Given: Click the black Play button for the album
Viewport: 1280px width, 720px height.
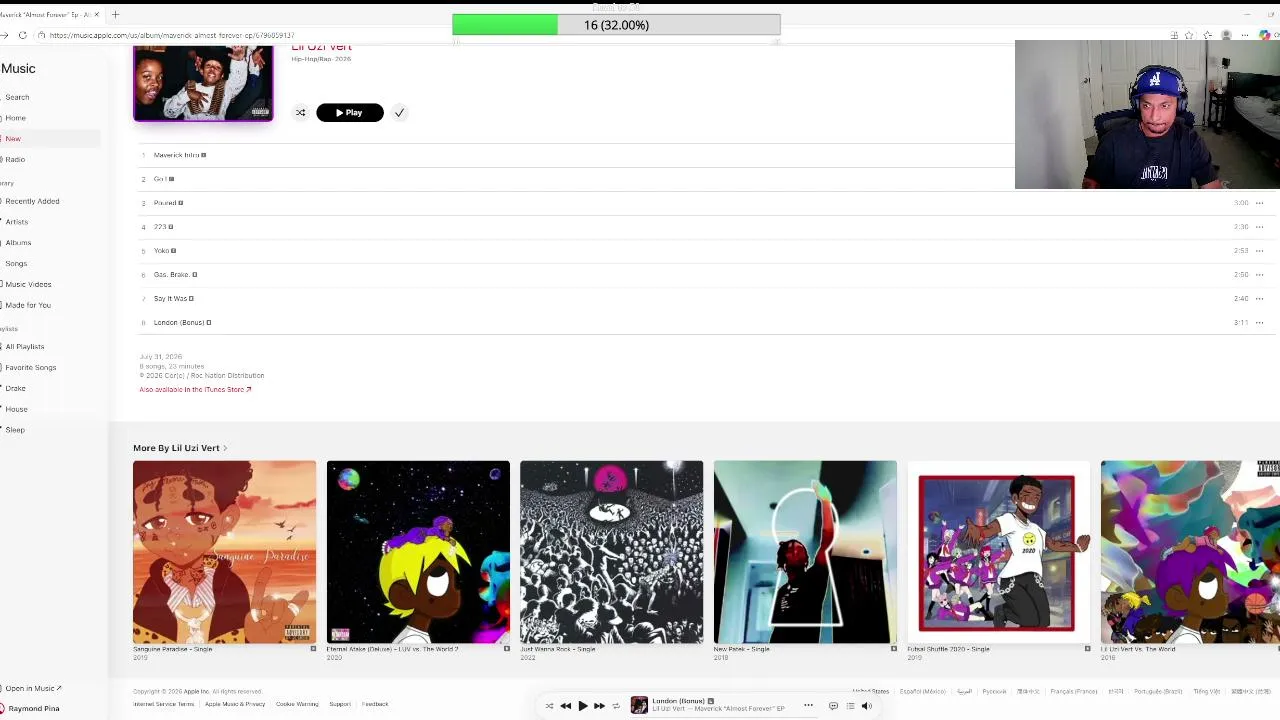Looking at the screenshot, I should [x=350, y=113].
